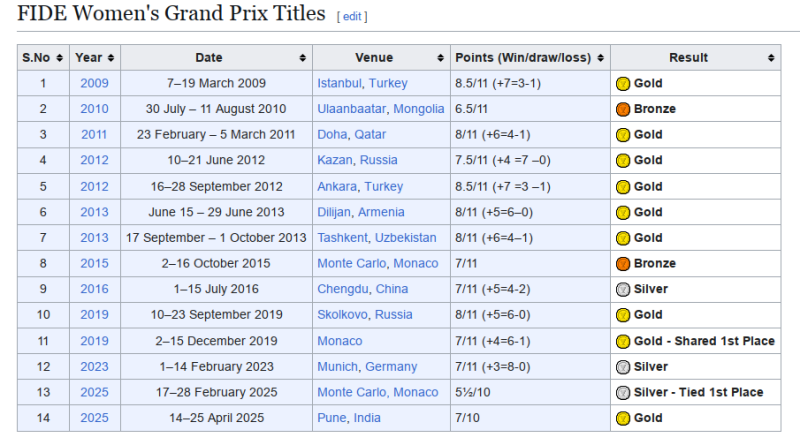The height and width of the screenshot is (445, 800).
Task: Click the silver medal icon in Tied 1st Place row
Action: pyautogui.click(x=622, y=392)
